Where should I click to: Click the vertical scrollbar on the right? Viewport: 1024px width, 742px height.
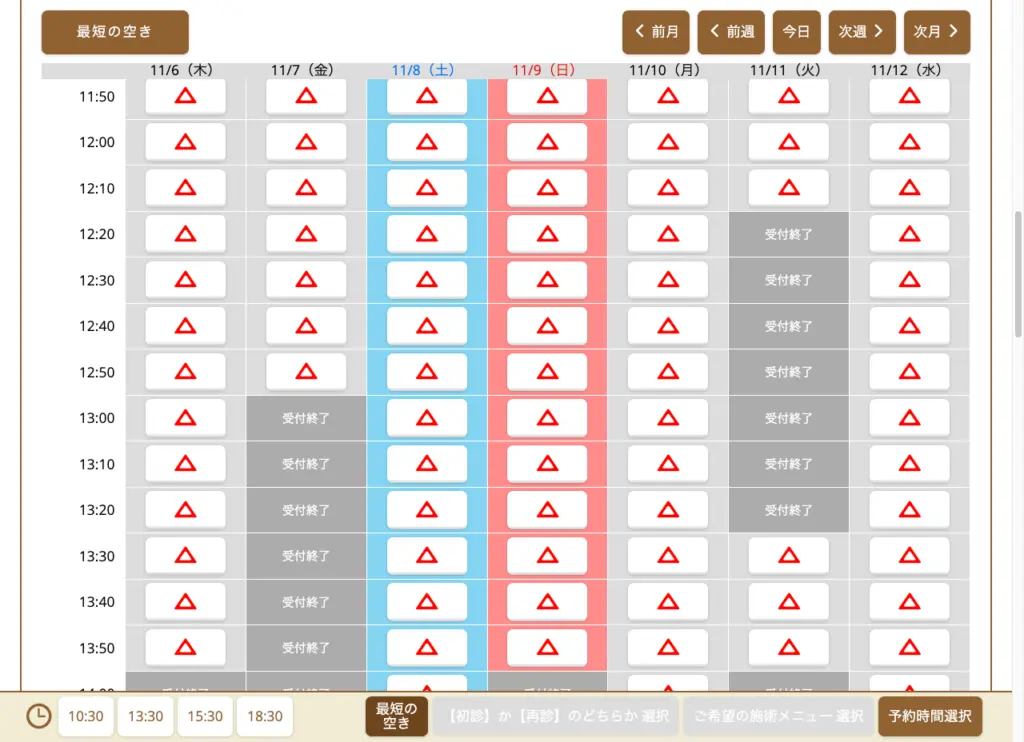(1018, 270)
